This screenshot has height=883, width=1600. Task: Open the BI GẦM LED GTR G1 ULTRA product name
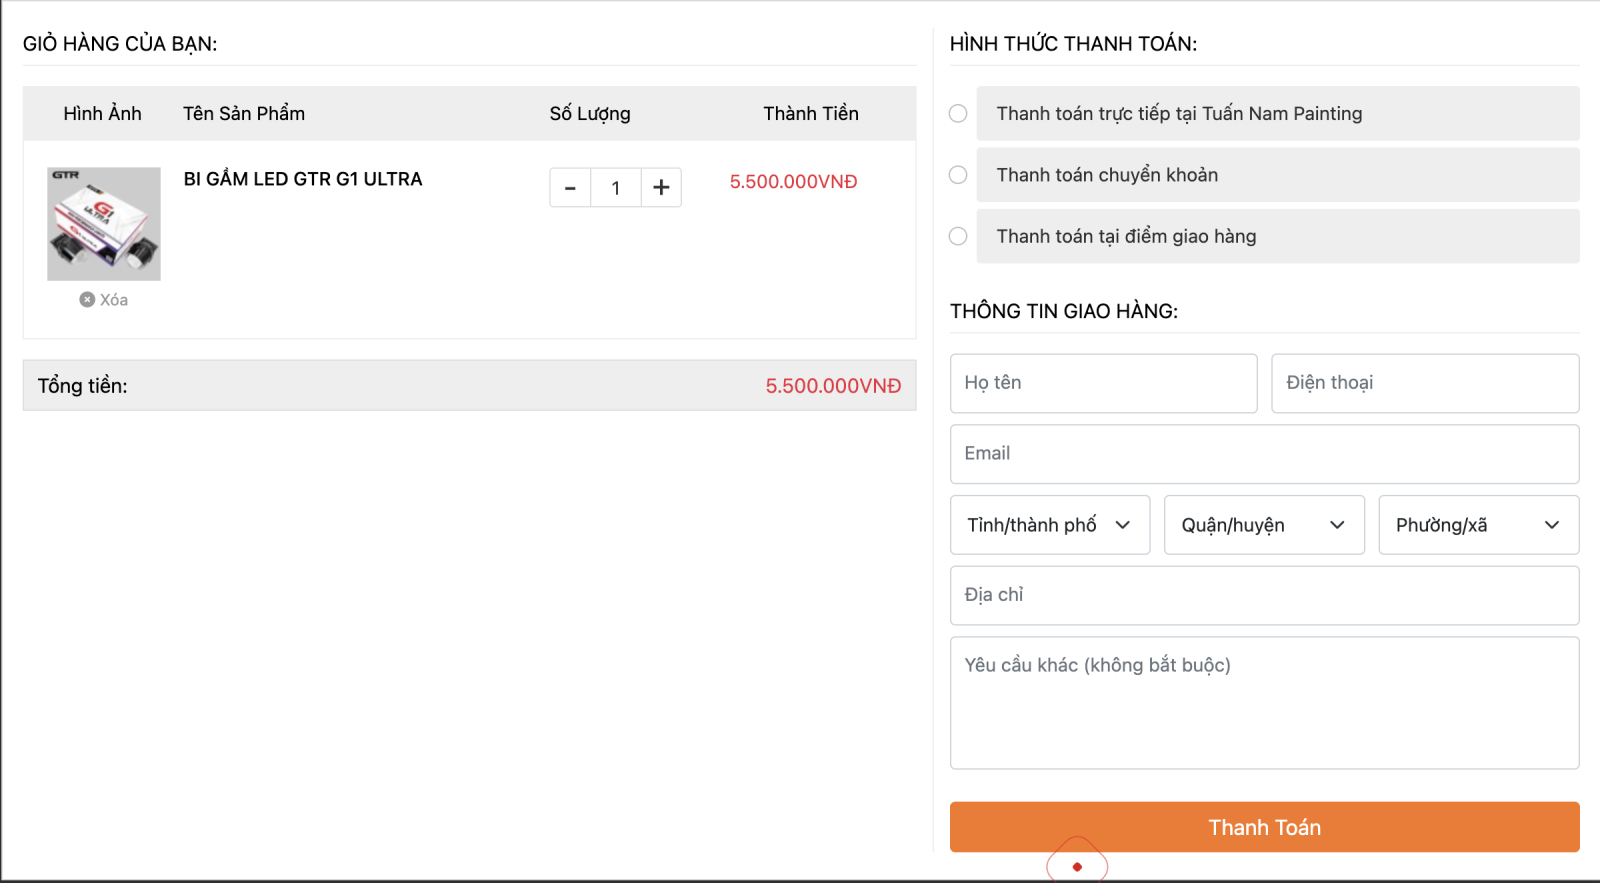point(303,179)
